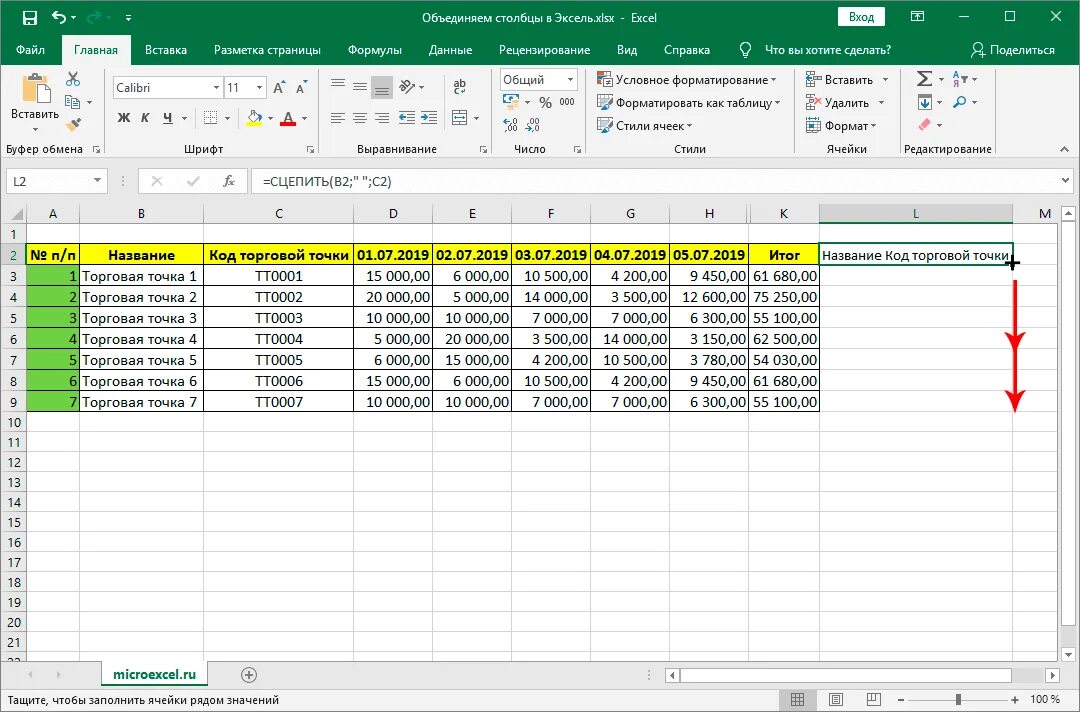Align text right
The height and width of the screenshot is (712, 1080).
382,118
